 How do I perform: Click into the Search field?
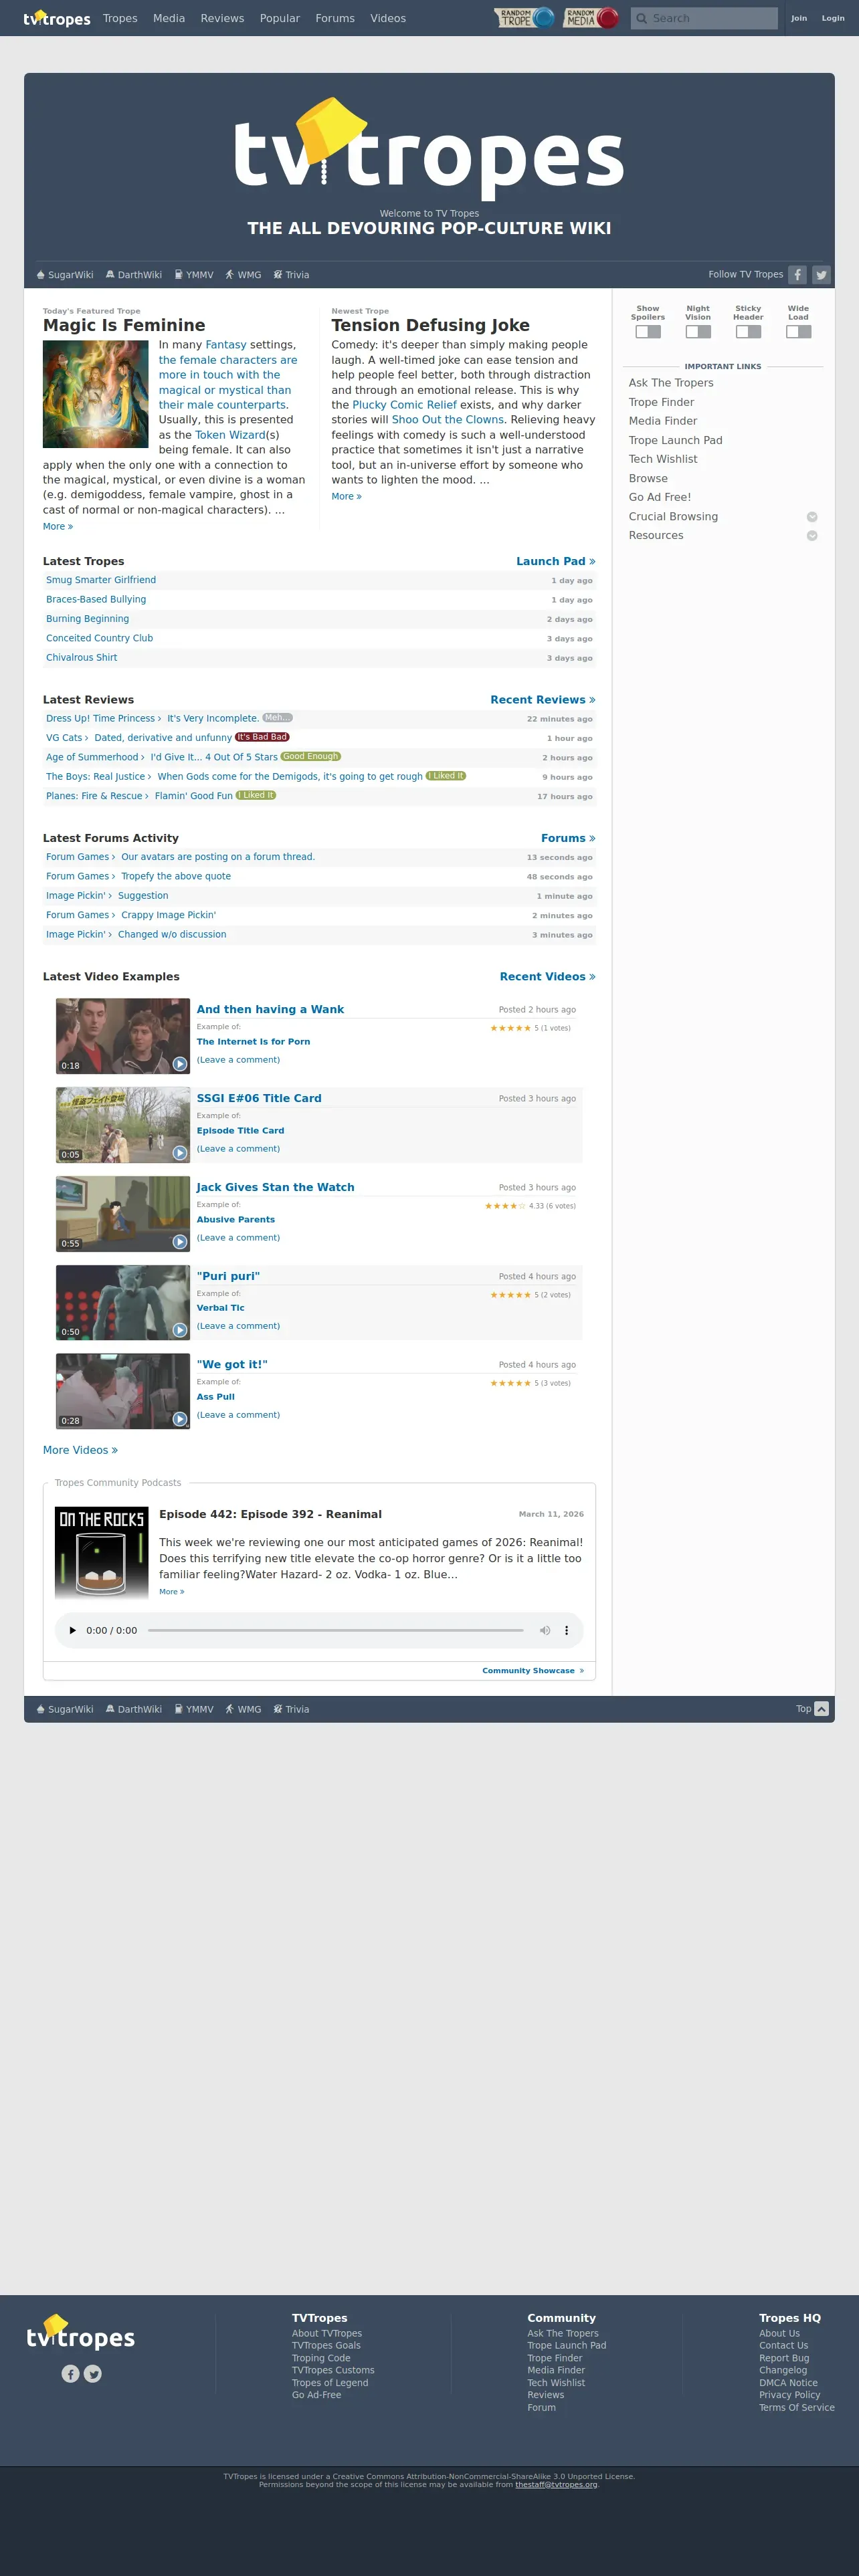[704, 18]
